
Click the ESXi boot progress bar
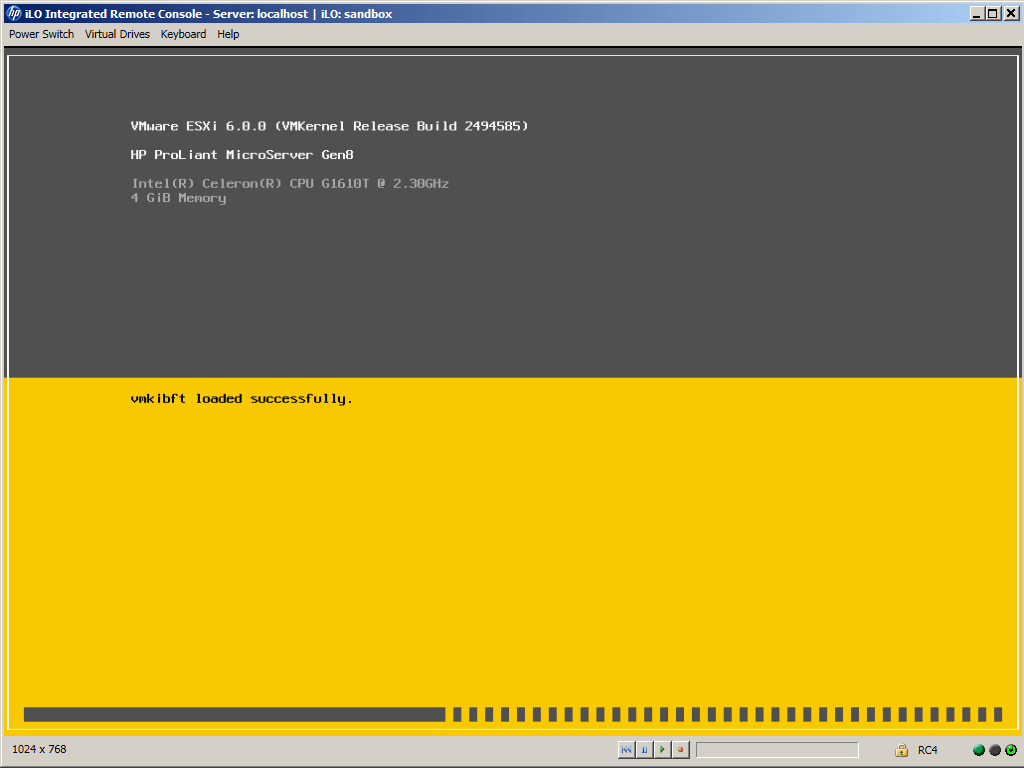click(513, 714)
